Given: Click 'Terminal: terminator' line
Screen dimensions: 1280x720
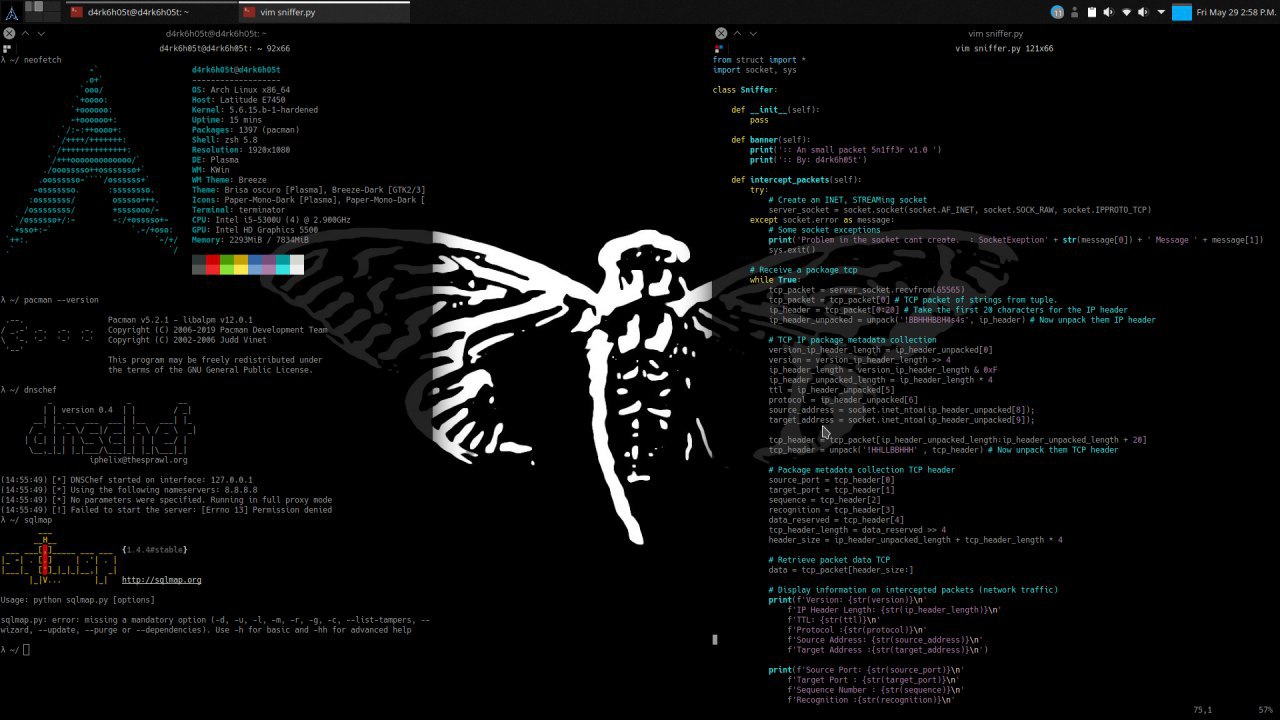Looking at the screenshot, I should coord(238,210).
